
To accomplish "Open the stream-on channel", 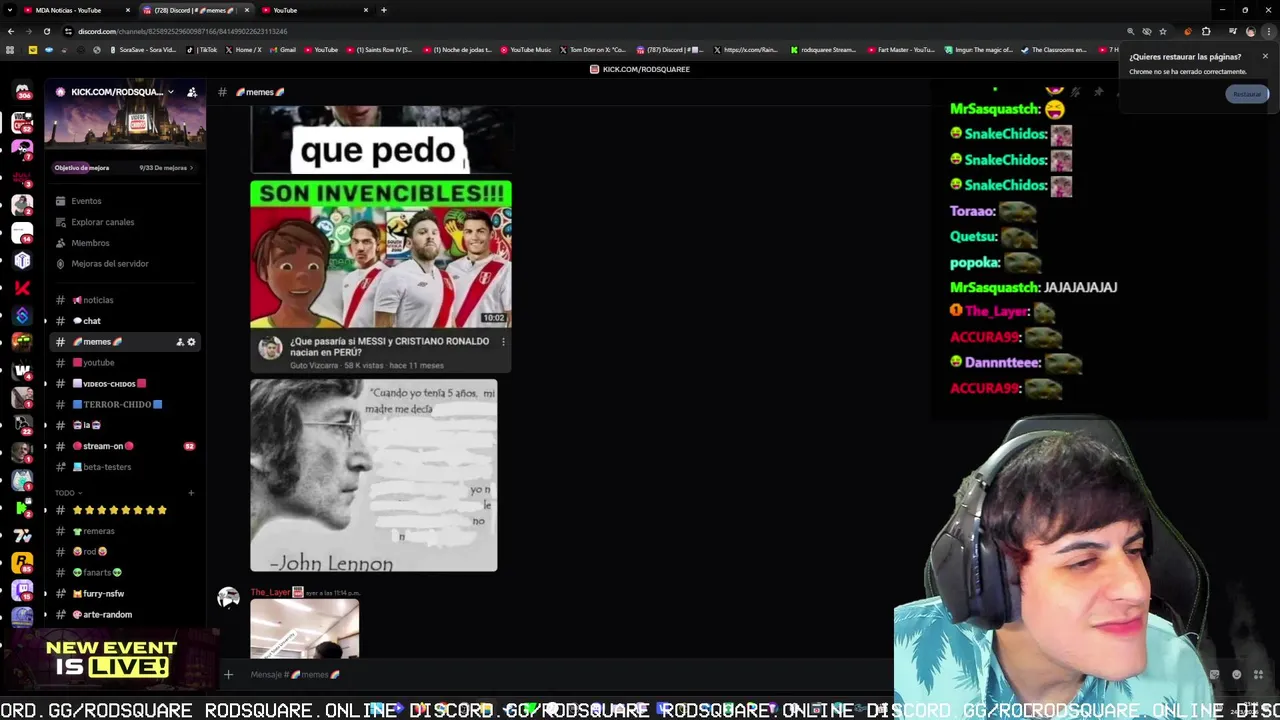I will (x=125, y=446).
